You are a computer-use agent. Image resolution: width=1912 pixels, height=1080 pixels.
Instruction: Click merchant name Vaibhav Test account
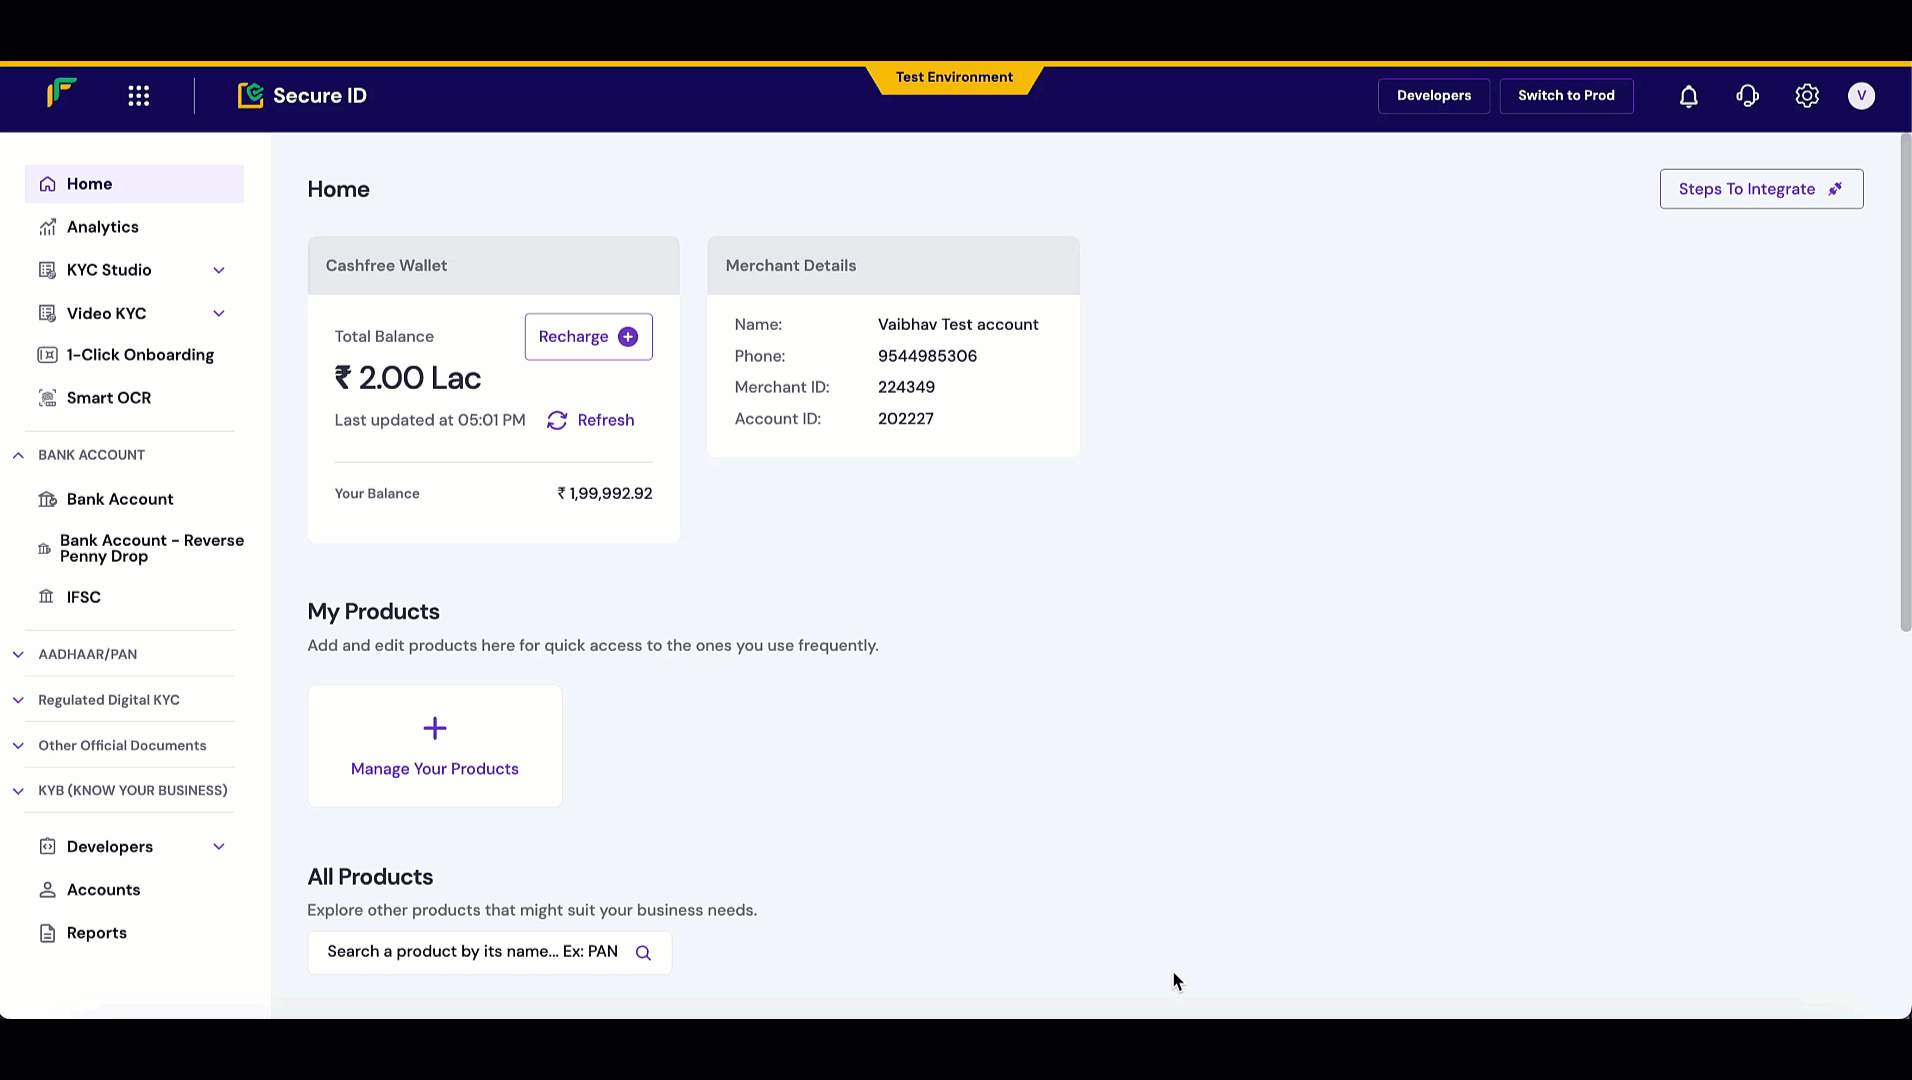(x=958, y=325)
